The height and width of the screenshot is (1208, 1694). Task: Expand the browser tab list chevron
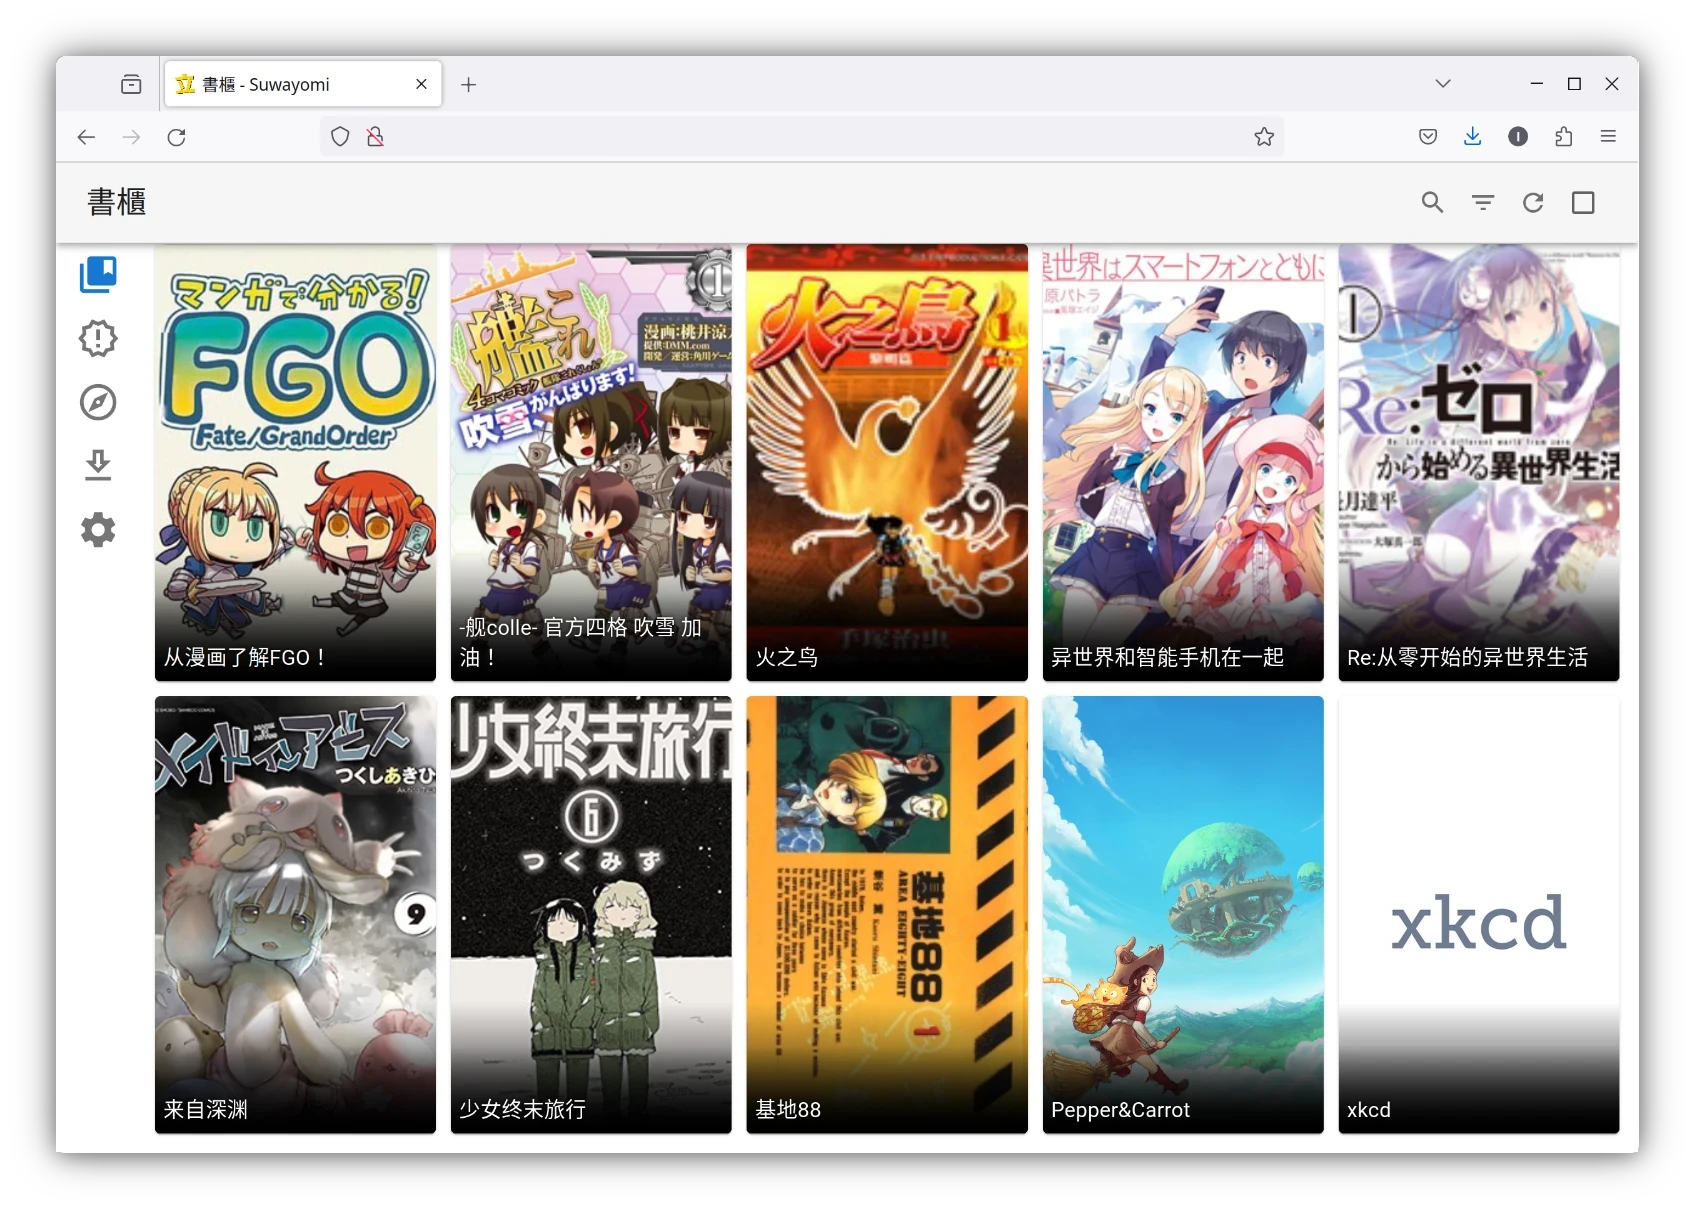click(x=1442, y=84)
